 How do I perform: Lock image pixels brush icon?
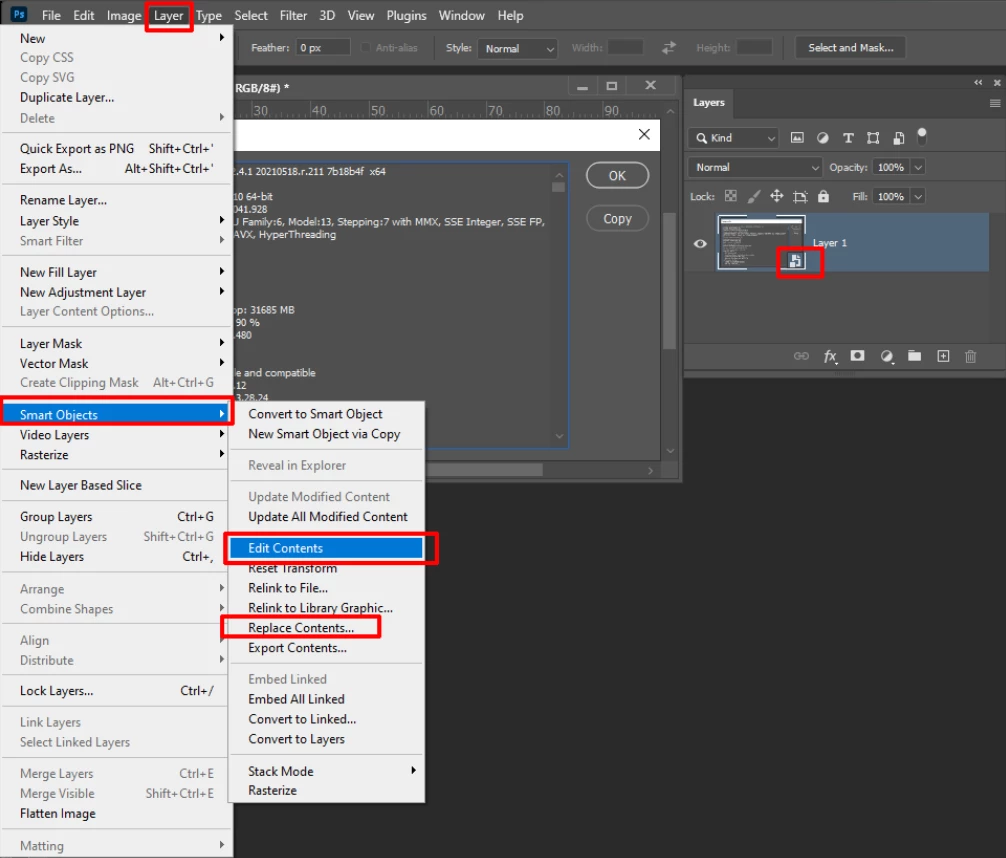(x=754, y=196)
